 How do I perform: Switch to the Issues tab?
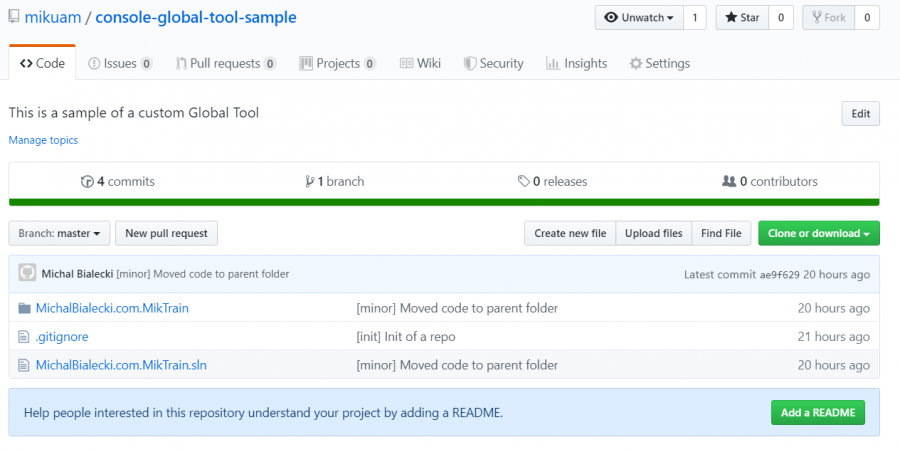[x=120, y=63]
